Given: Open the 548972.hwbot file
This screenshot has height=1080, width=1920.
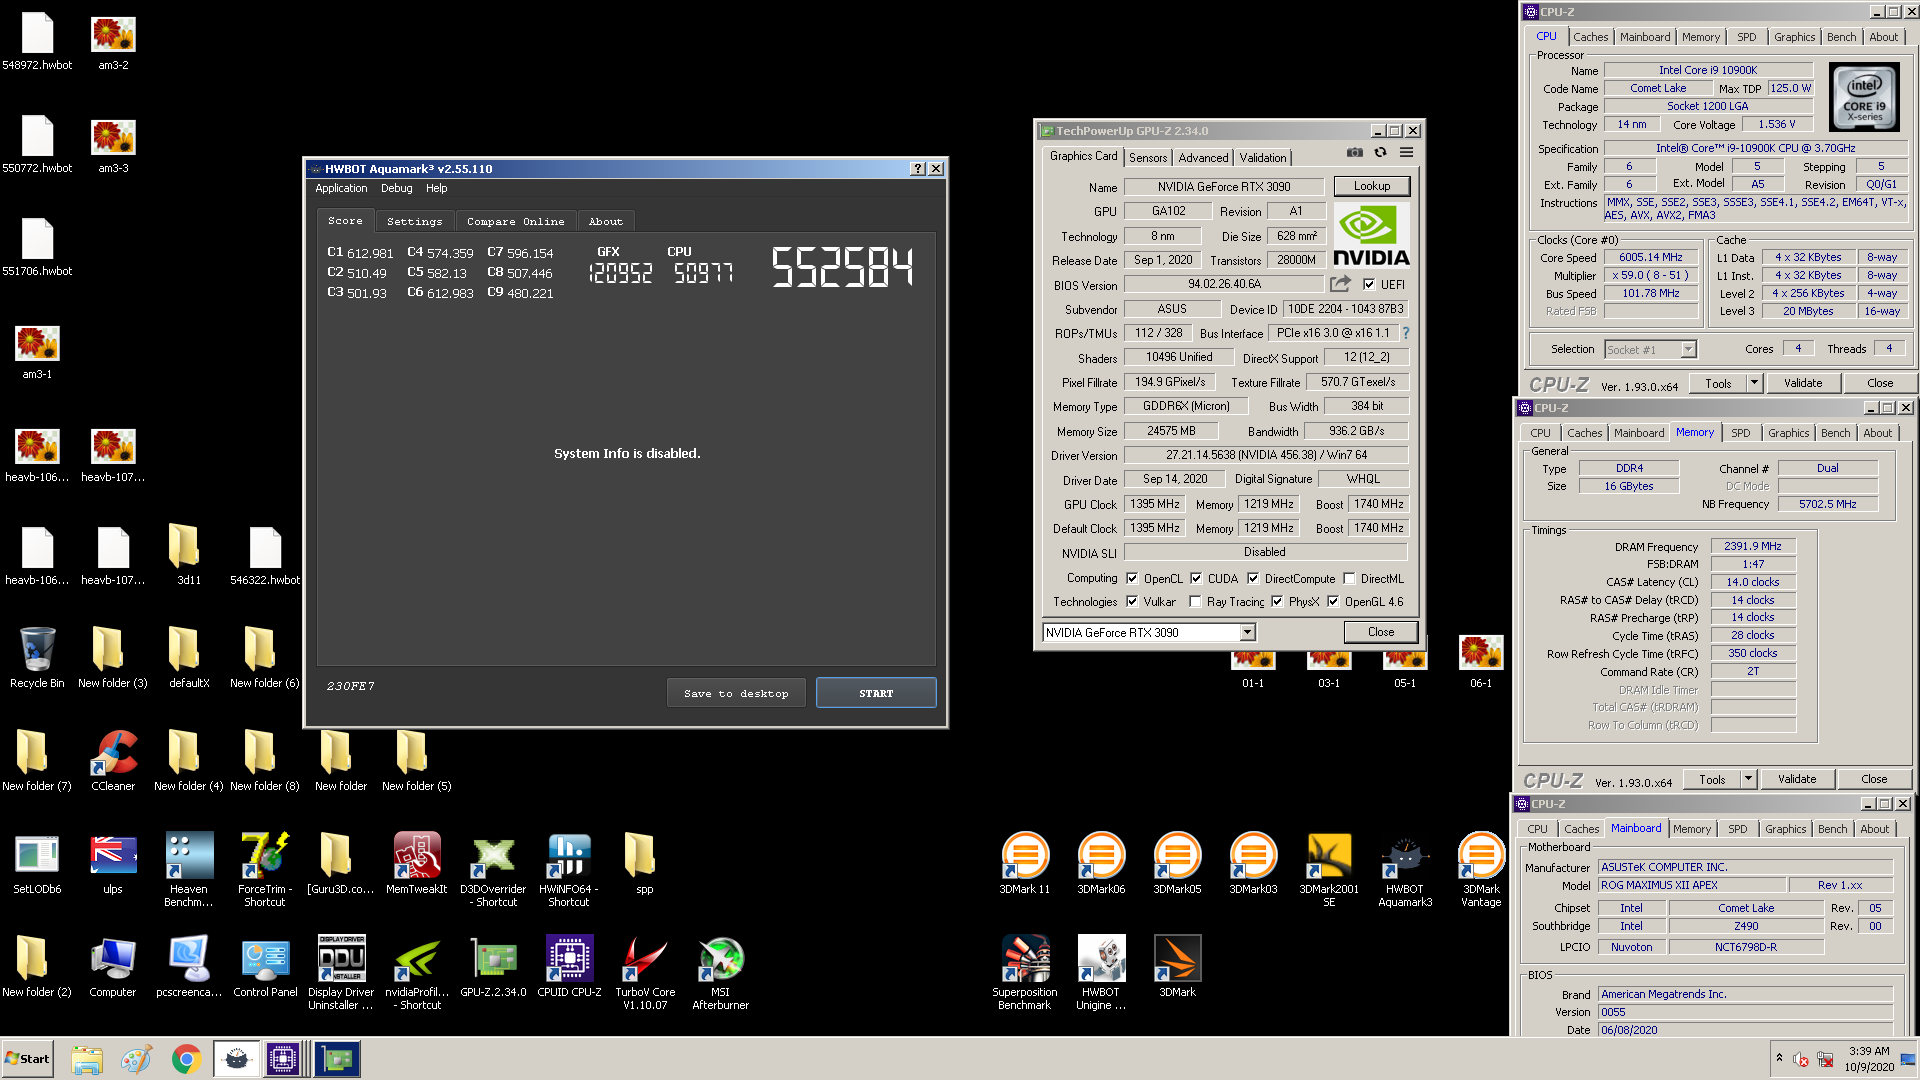Looking at the screenshot, I should [37, 41].
